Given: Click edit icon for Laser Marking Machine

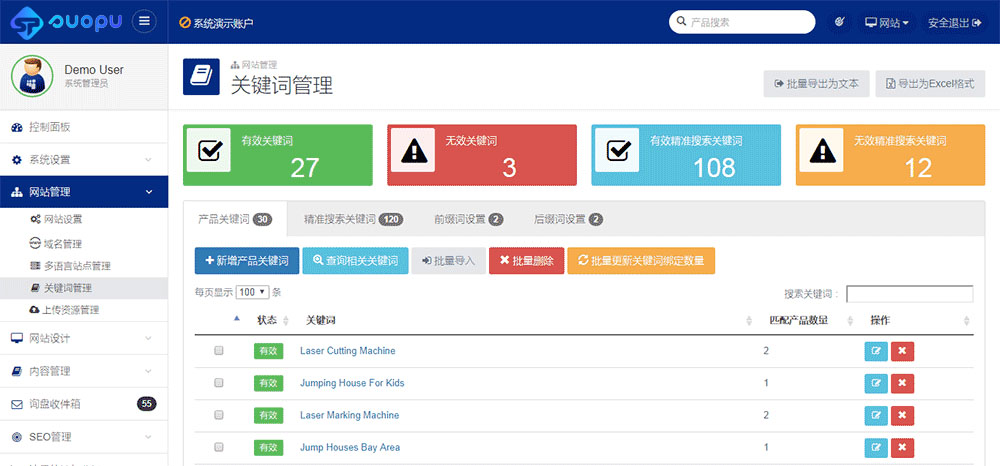Looking at the screenshot, I should [875, 416].
